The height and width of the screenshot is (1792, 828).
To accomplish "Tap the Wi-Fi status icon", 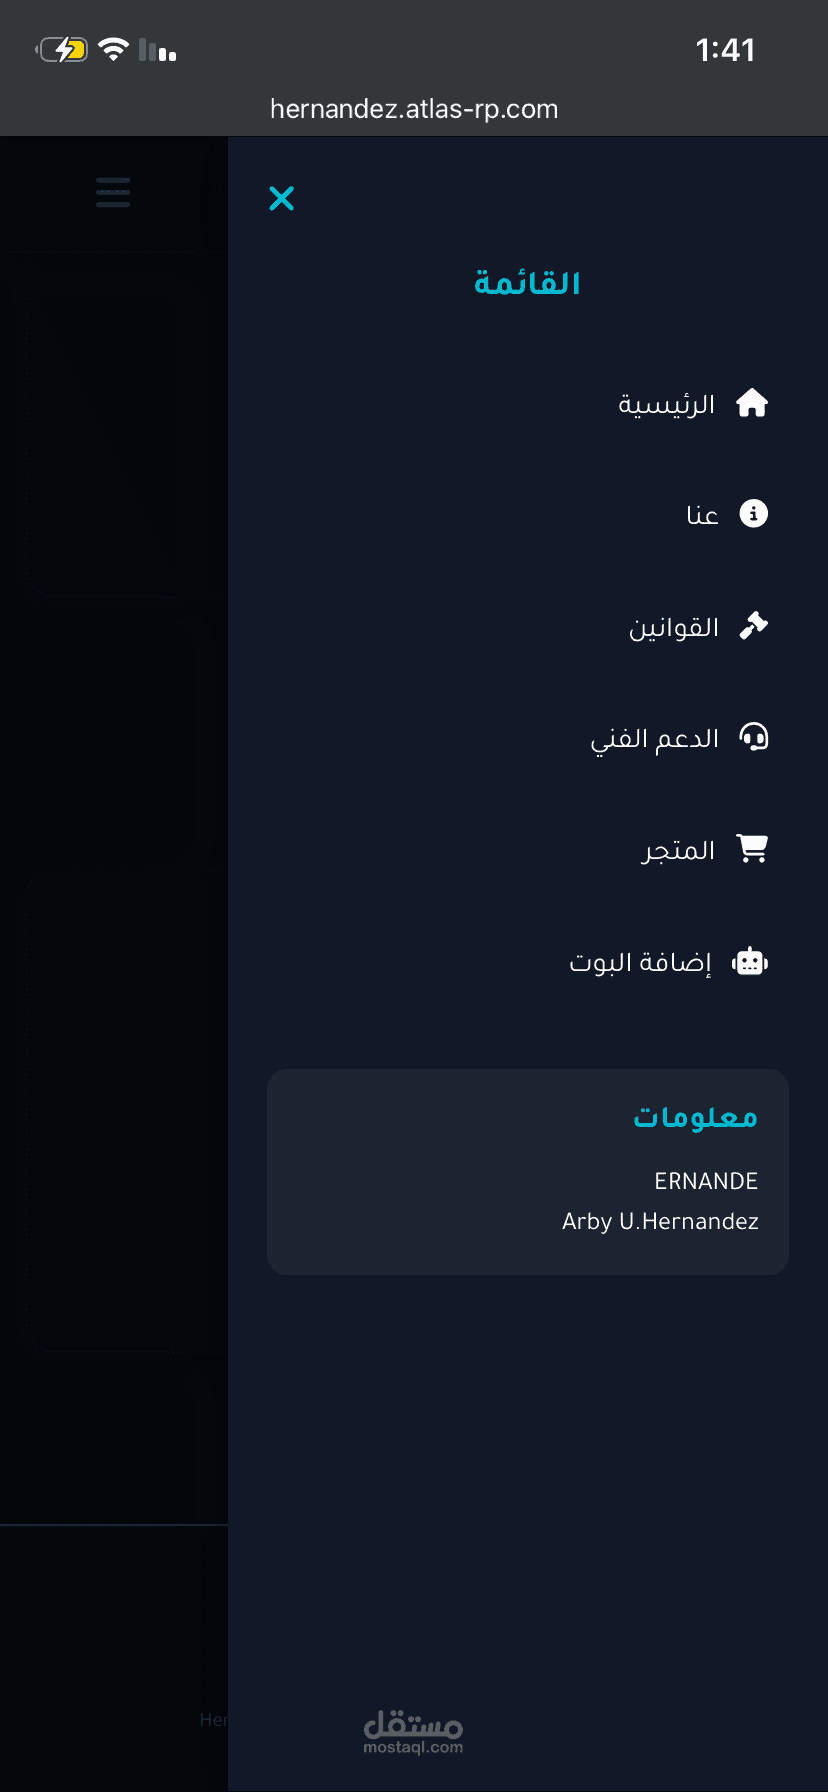I will coord(114,49).
